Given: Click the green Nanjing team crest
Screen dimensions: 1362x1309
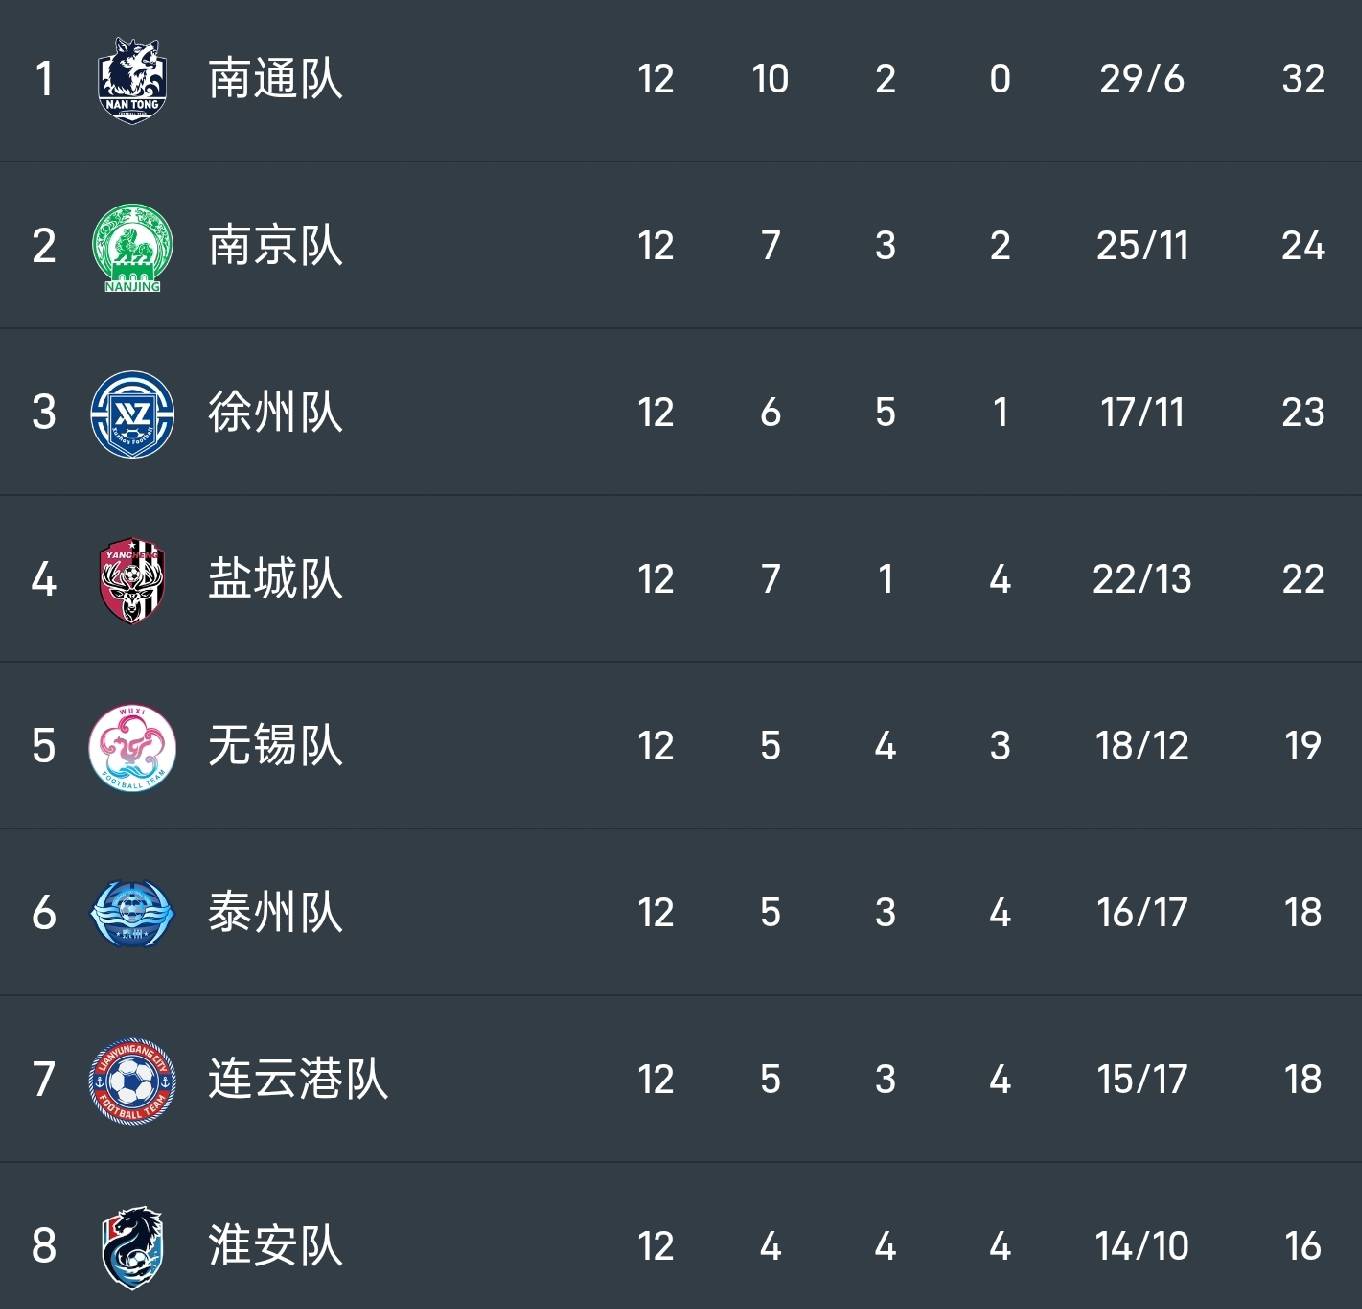Looking at the screenshot, I should point(132,247).
